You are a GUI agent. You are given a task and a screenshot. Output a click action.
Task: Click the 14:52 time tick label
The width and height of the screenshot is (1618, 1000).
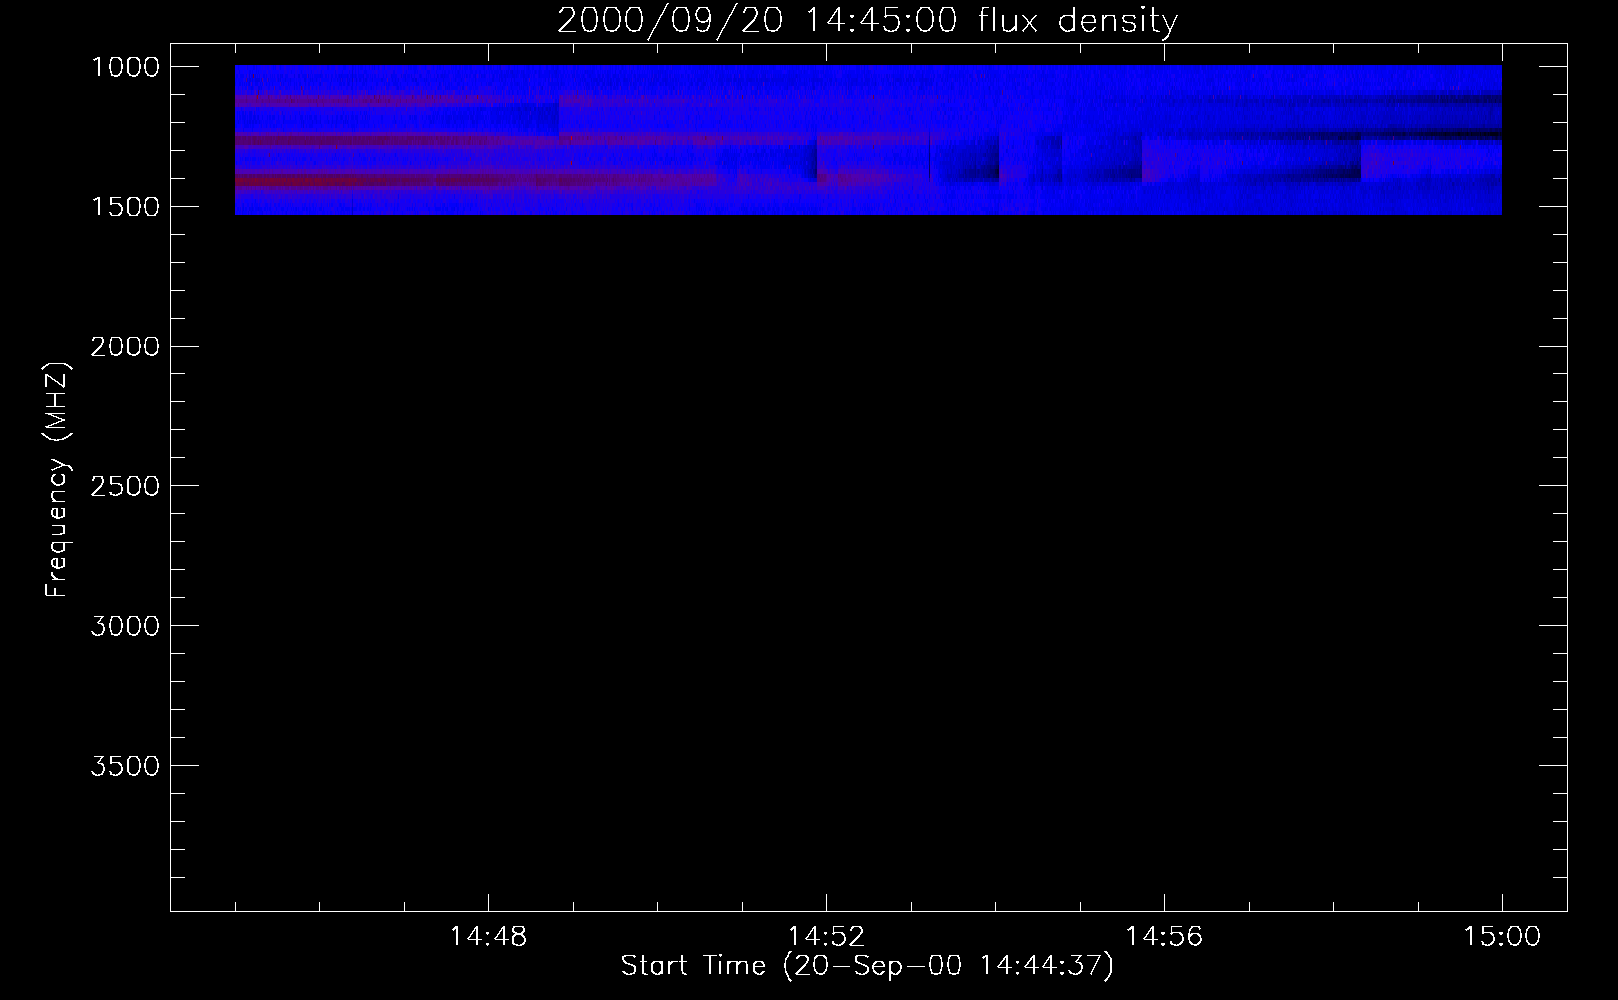(826, 937)
